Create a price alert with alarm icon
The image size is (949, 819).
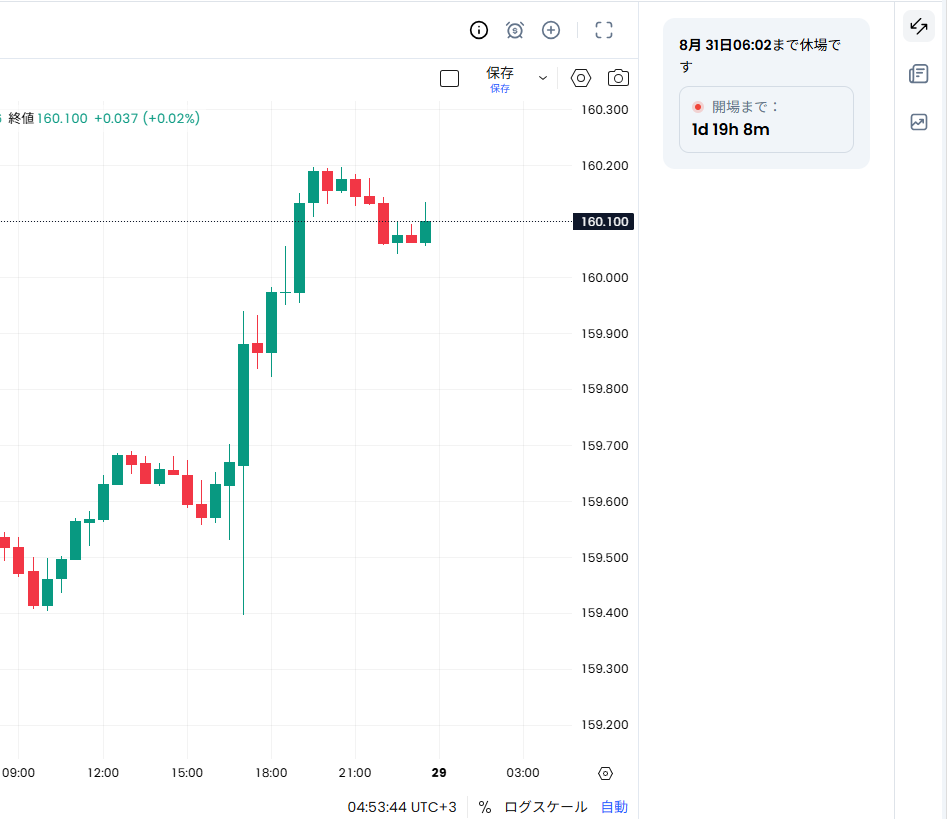pyautogui.click(x=514, y=30)
